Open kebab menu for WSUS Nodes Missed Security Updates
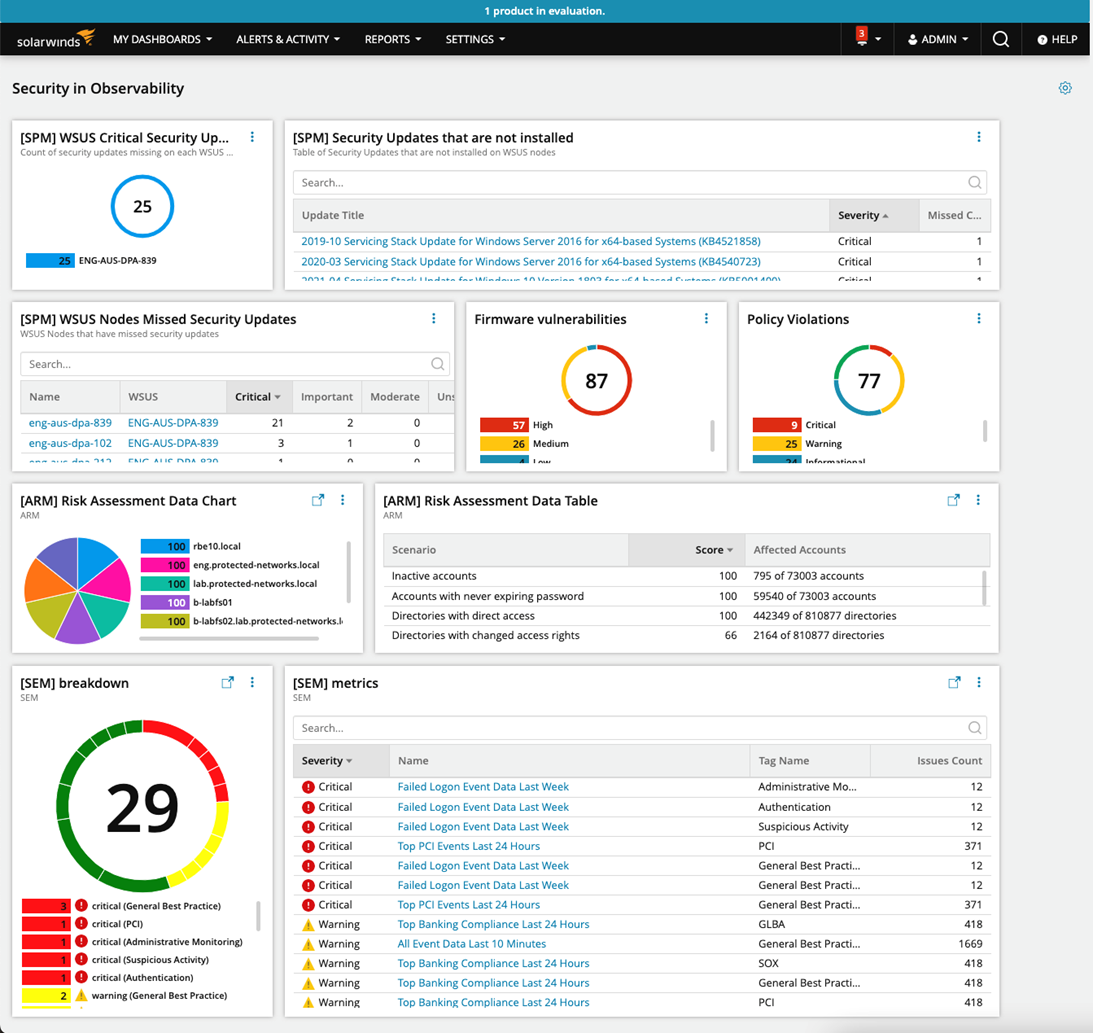Viewport: 1093px width, 1033px height. (x=434, y=319)
